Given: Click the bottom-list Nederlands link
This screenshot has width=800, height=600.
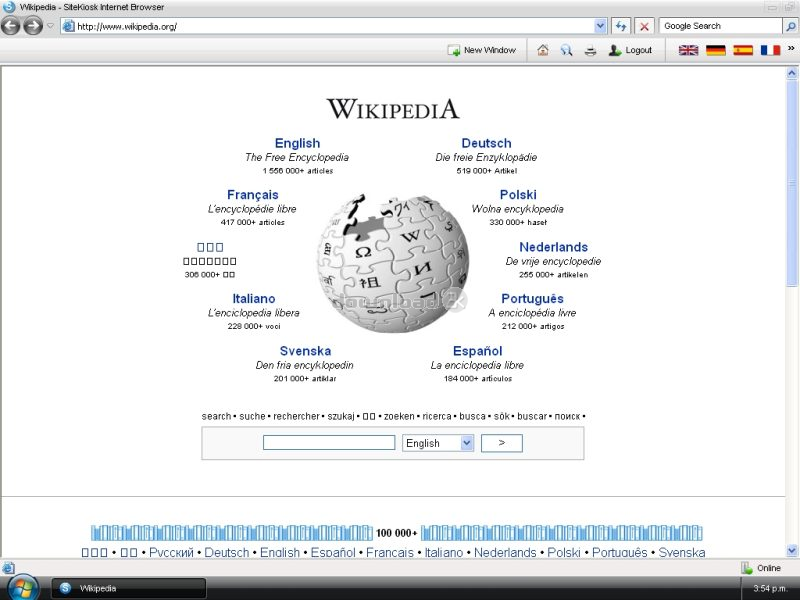Looking at the screenshot, I should [x=505, y=552].
